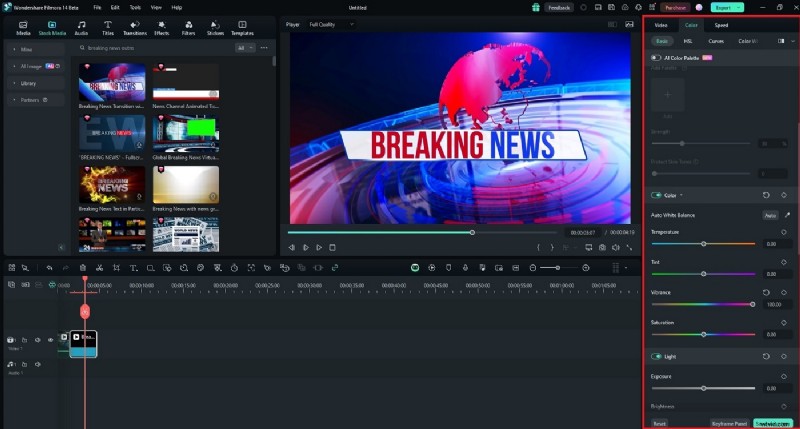
Task: Open the Export dropdown arrow
Action: pos(738,8)
